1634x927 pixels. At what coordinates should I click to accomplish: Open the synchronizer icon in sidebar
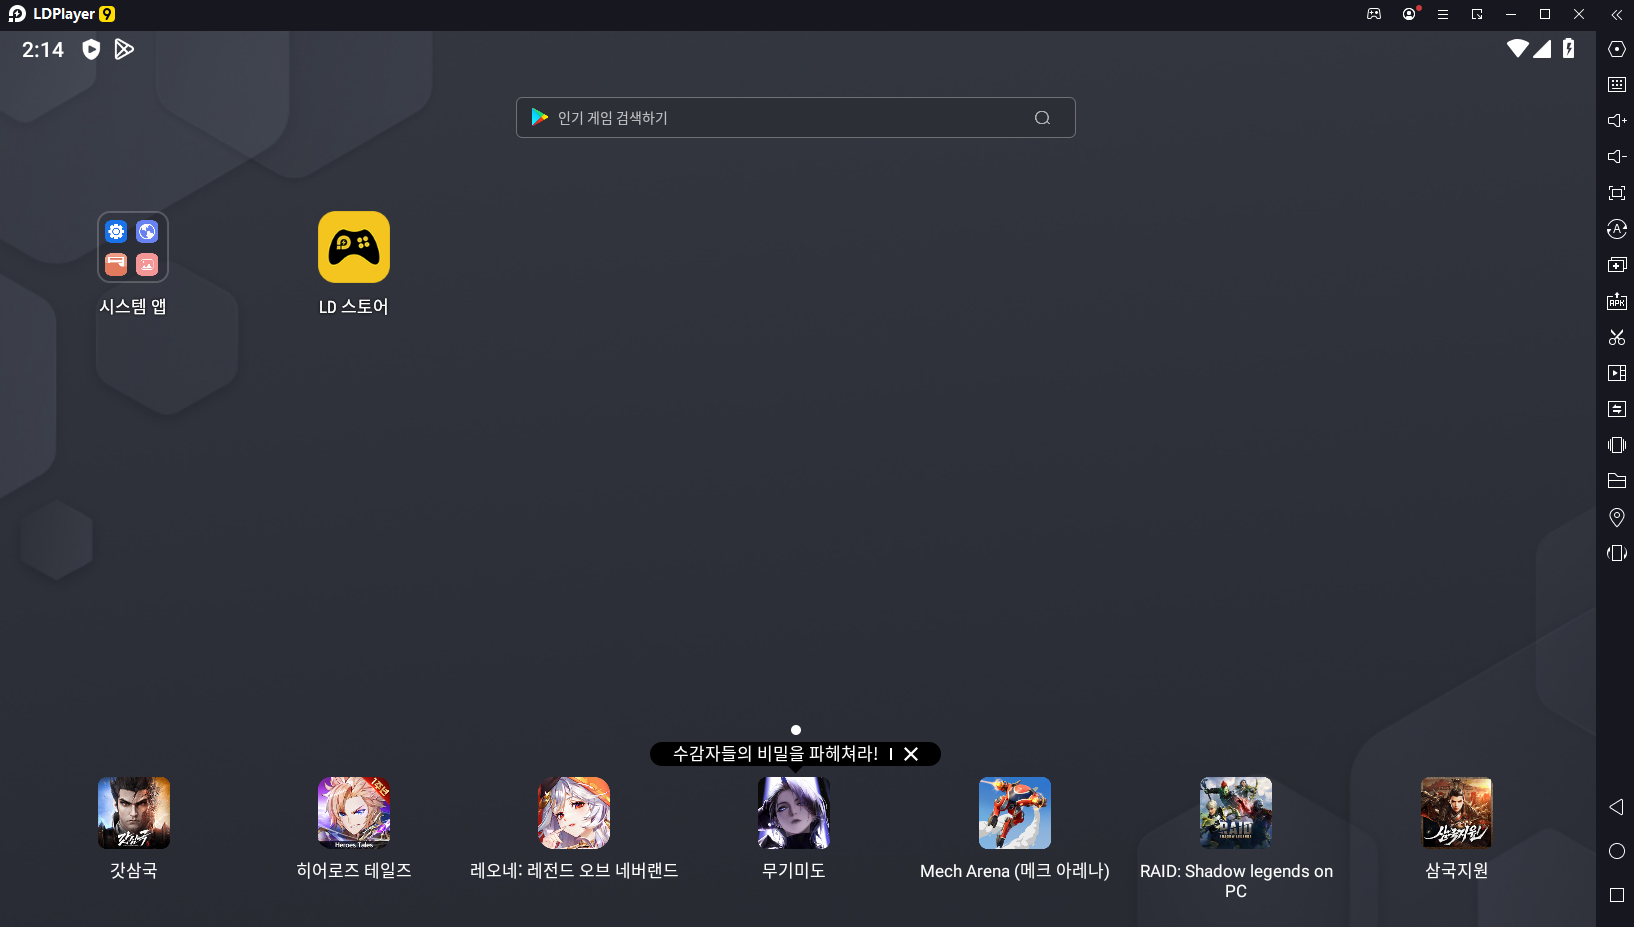click(x=1616, y=409)
